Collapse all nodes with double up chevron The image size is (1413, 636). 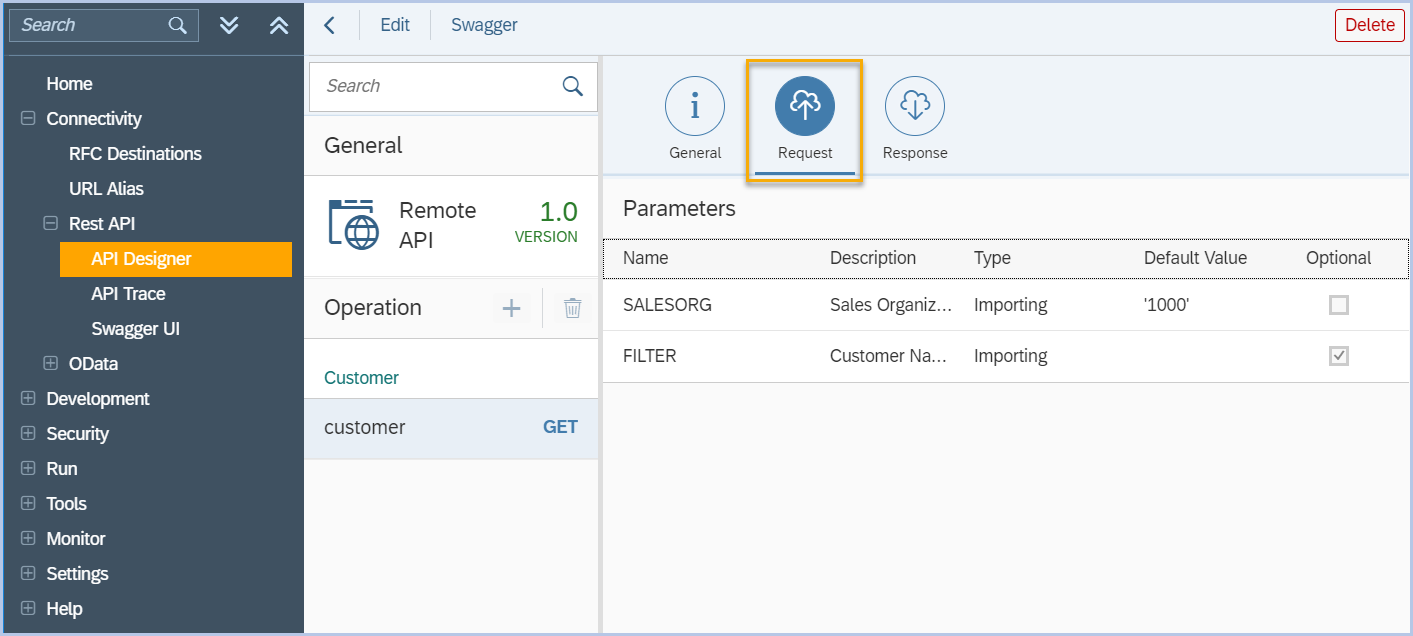[x=279, y=25]
